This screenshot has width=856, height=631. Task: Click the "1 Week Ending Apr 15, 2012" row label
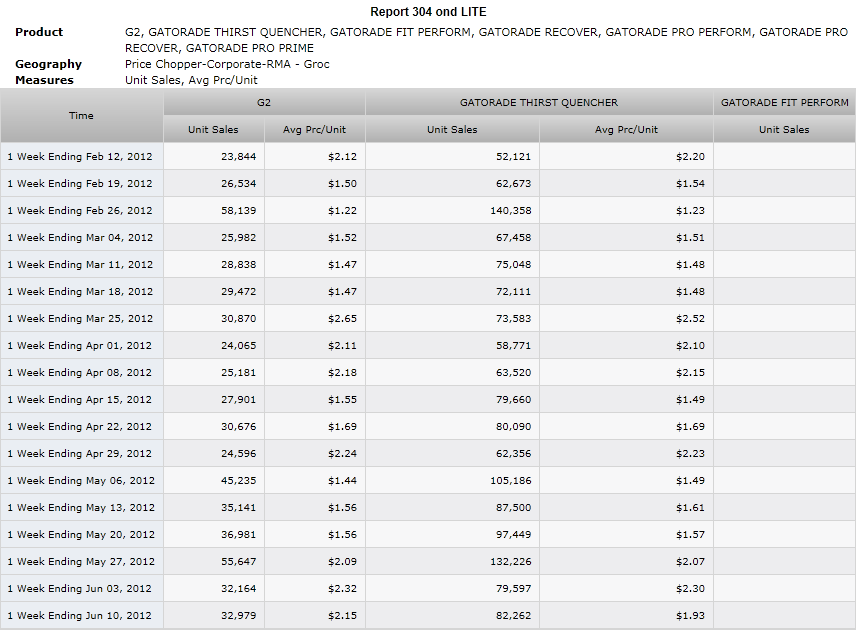click(x=79, y=400)
